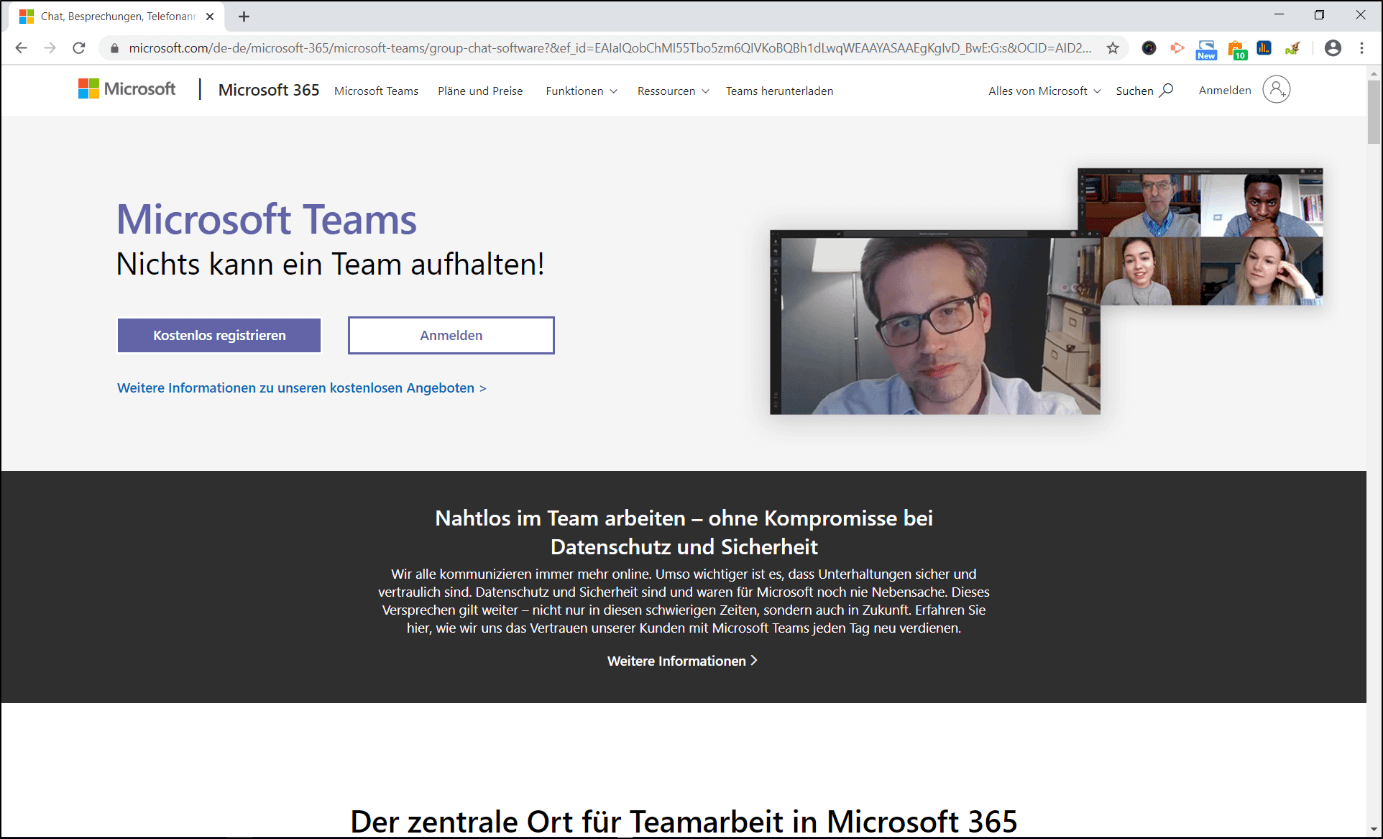Reload the page with the refresh icon
Image resolution: width=1383 pixels, height=839 pixels.
click(x=79, y=47)
